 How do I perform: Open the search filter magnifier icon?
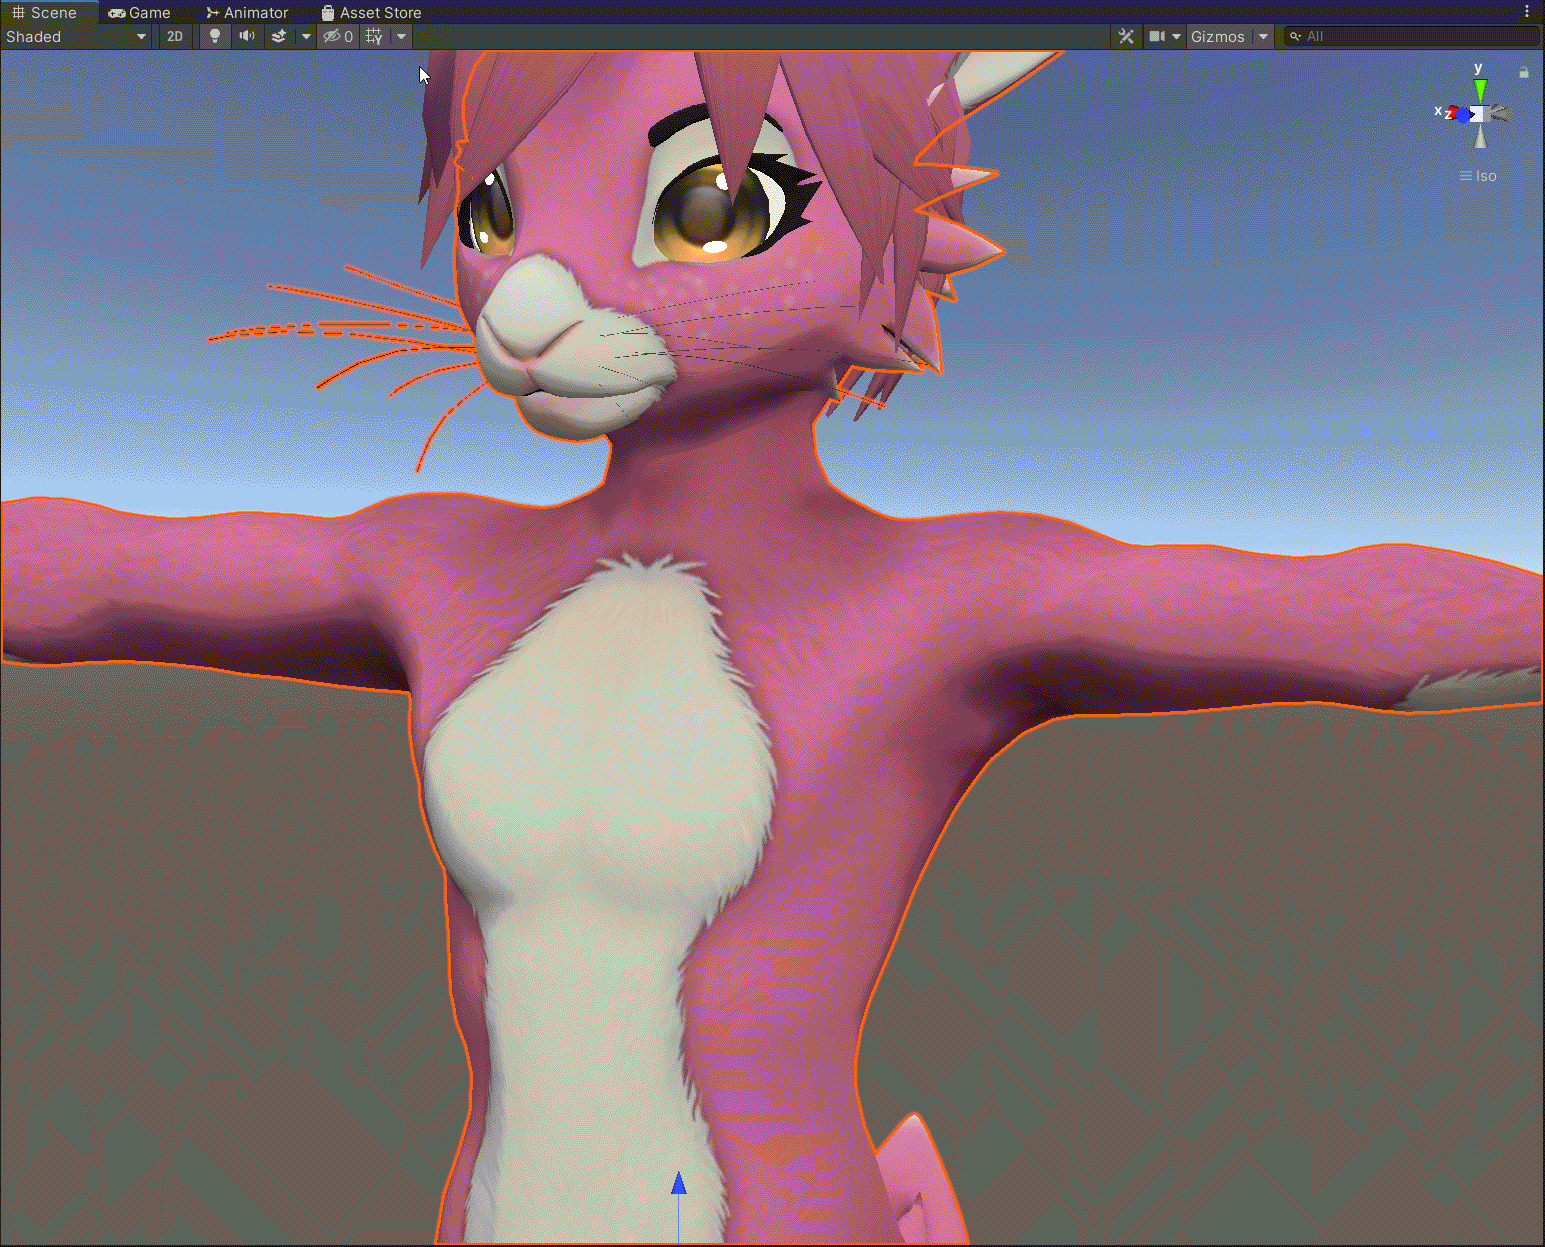coord(1295,37)
